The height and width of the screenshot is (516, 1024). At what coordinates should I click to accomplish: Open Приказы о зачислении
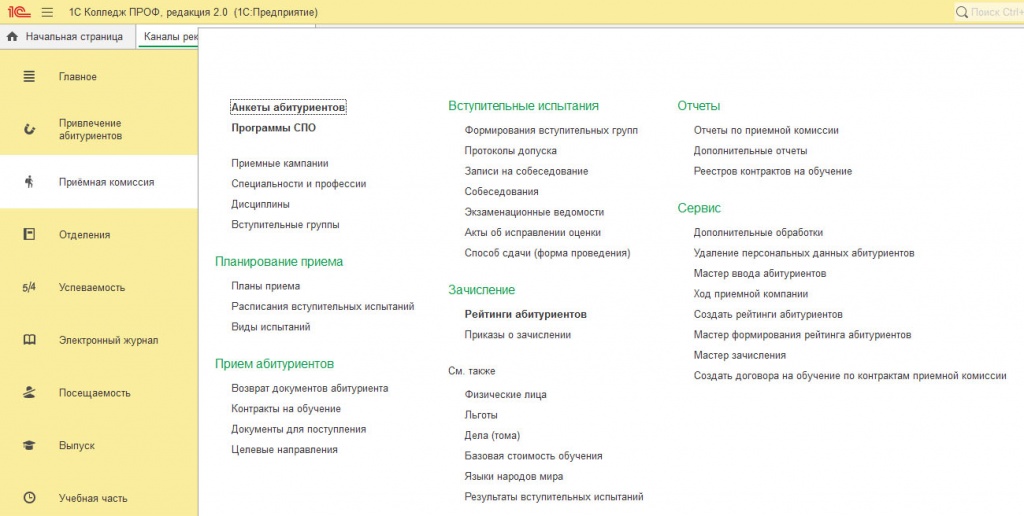[x=517, y=335]
